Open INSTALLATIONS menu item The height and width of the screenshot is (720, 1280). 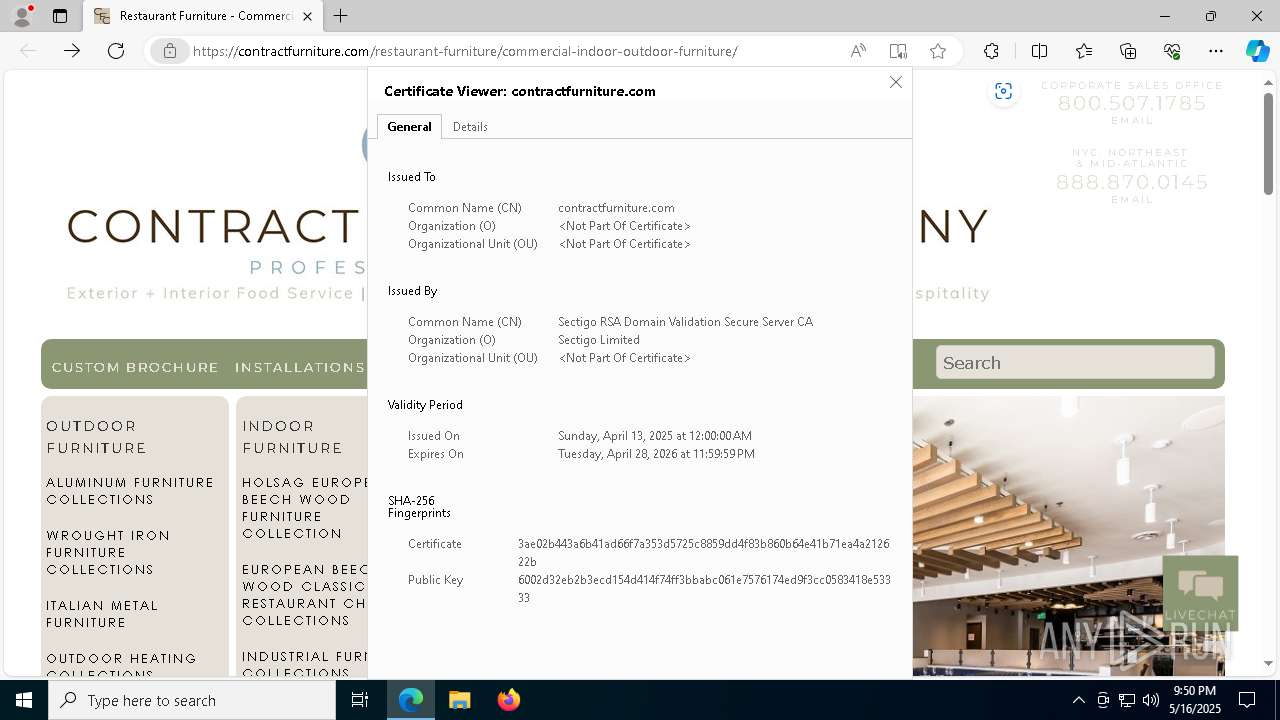tap(299, 367)
